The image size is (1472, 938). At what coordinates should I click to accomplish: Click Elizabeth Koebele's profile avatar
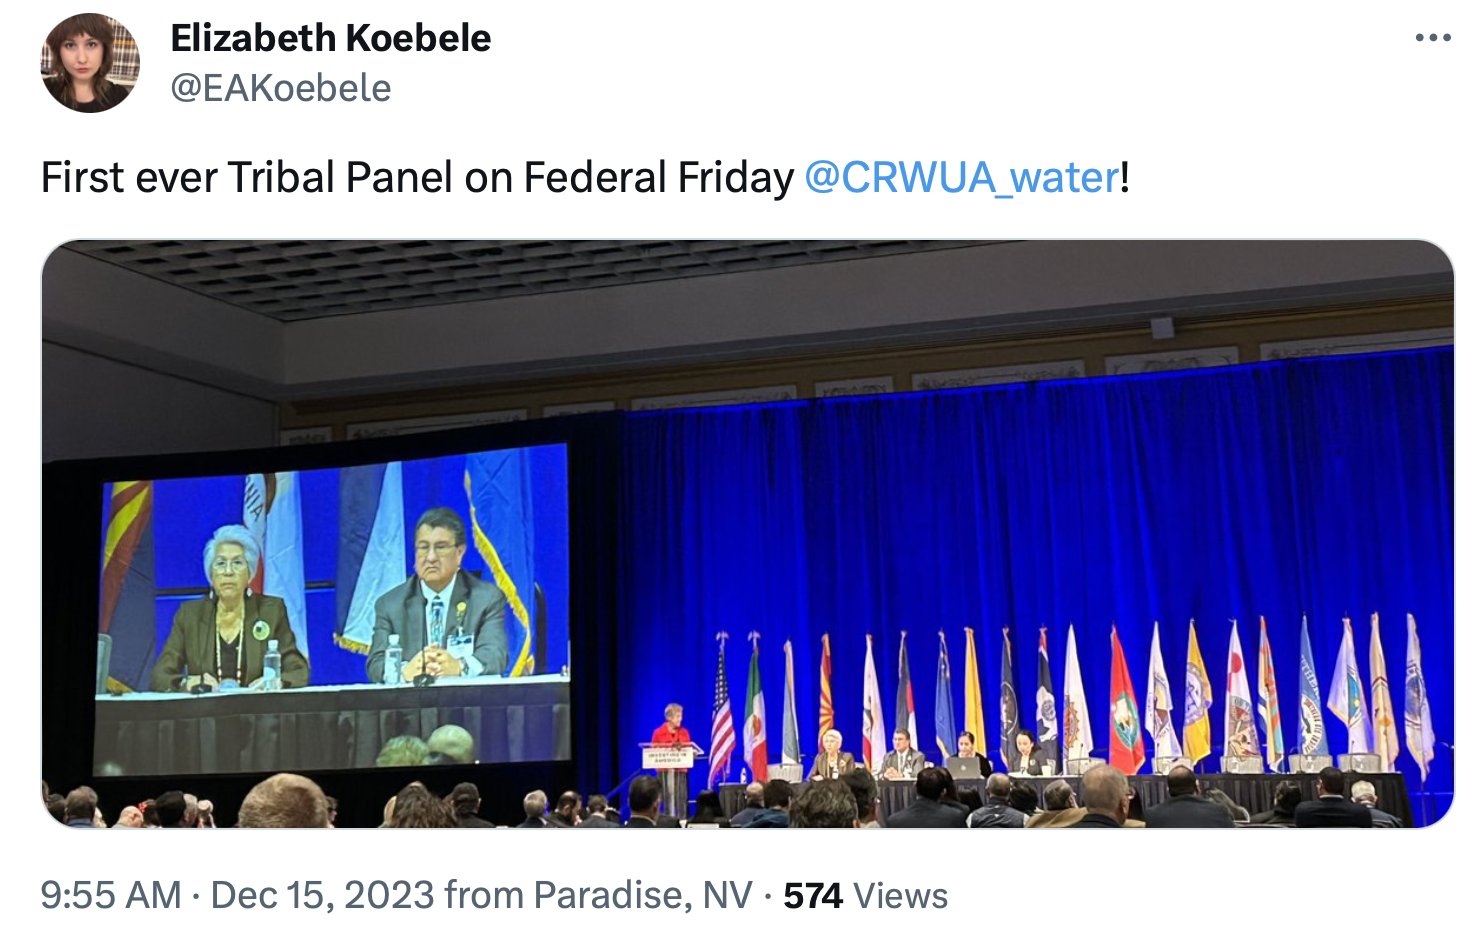(x=90, y=63)
